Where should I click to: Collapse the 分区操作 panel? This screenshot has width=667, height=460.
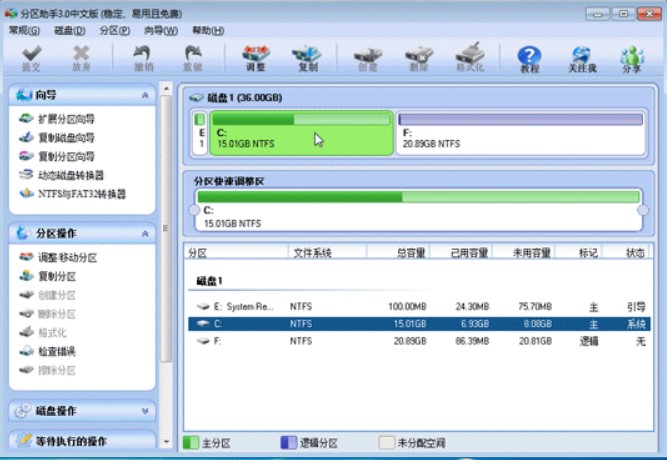[145, 234]
